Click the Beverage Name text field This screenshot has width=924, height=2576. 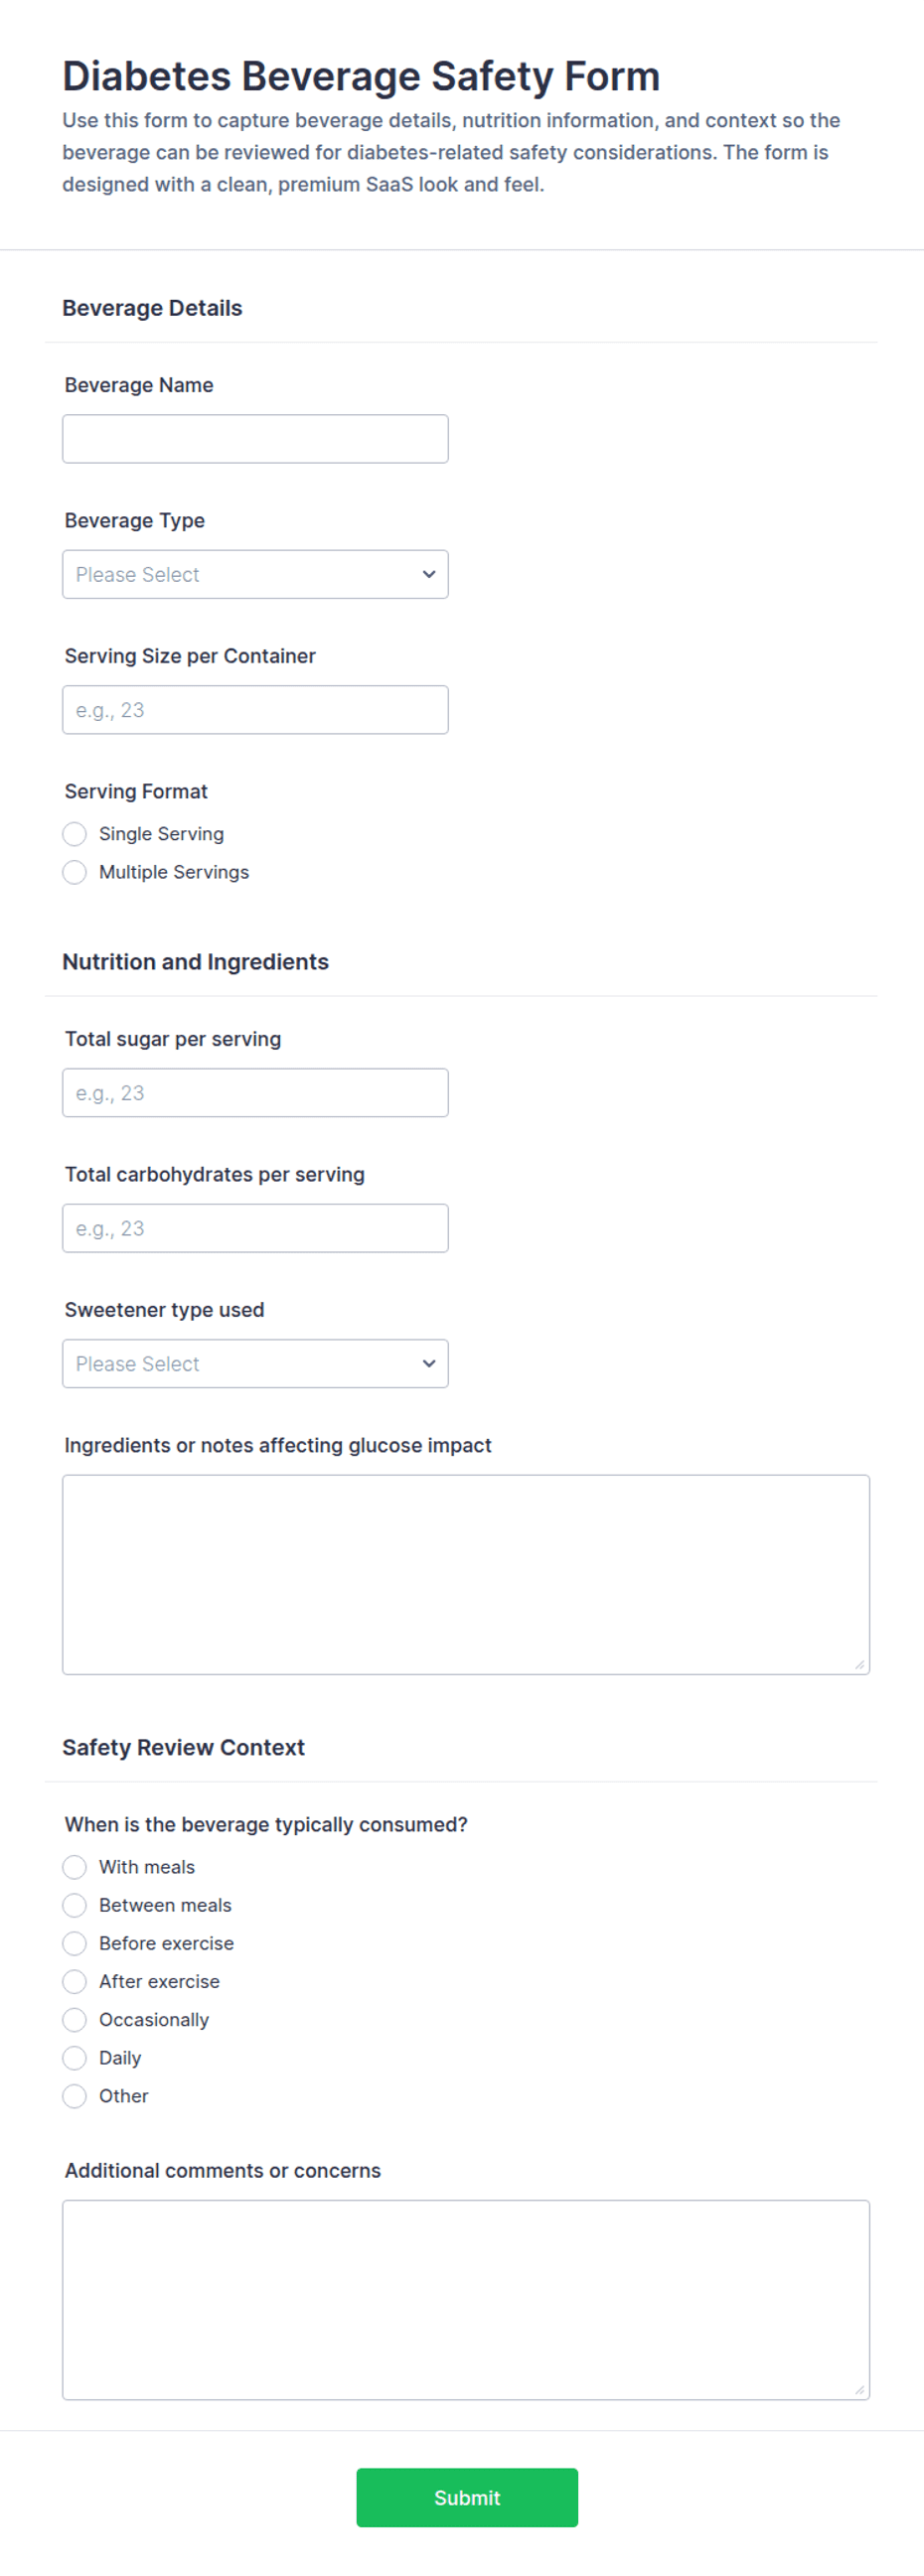(x=255, y=439)
